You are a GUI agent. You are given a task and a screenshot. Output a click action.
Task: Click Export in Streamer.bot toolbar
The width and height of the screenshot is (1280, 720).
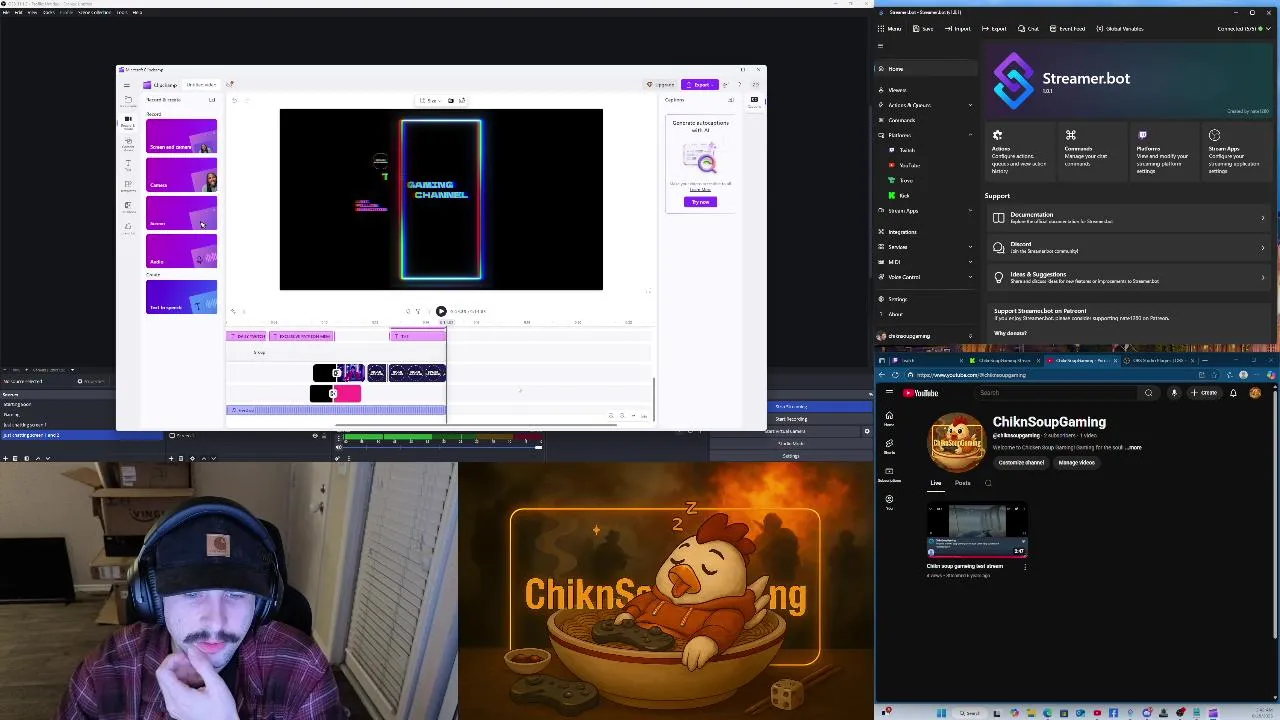pyautogui.click(x=994, y=28)
